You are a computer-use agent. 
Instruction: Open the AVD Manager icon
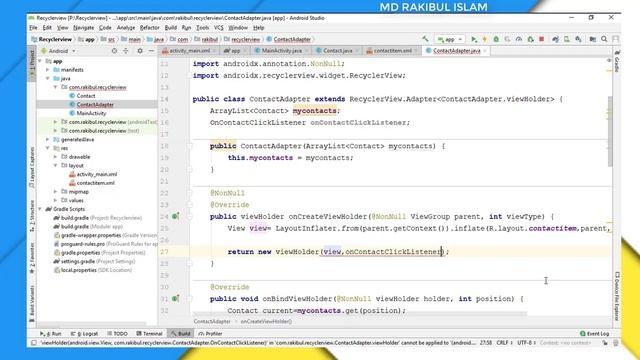point(567,39)
